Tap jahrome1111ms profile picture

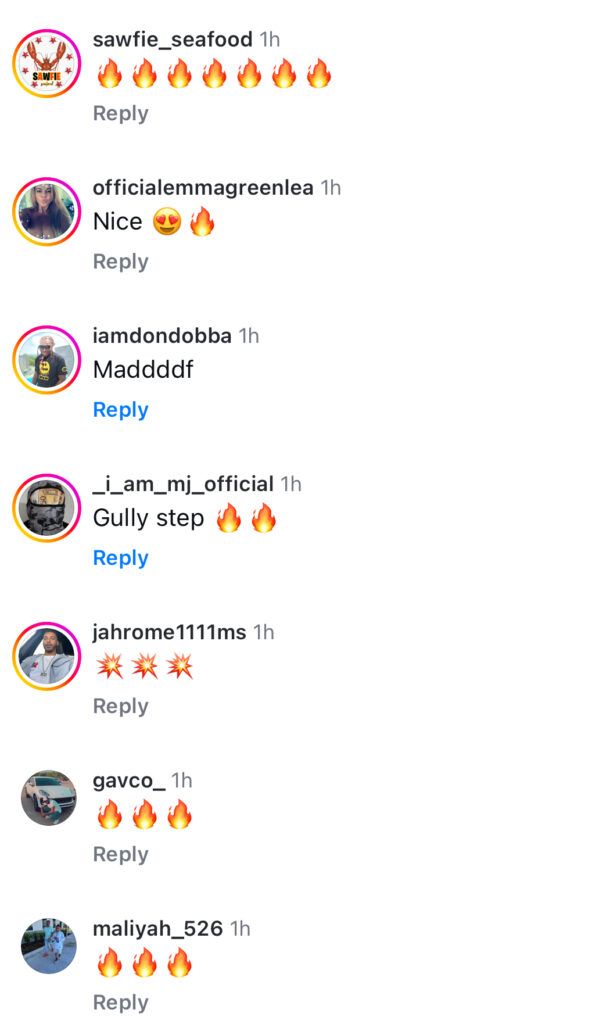(x=46, y=656)
